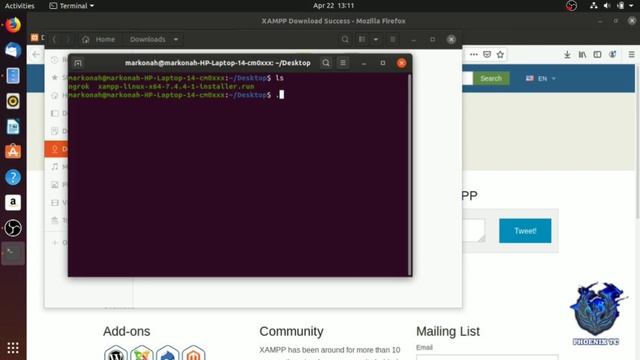The height and width of the screenshot is (360, 640).
Task: Open Firefox from the Ubuntu dock
Action: tap(13, 25)
